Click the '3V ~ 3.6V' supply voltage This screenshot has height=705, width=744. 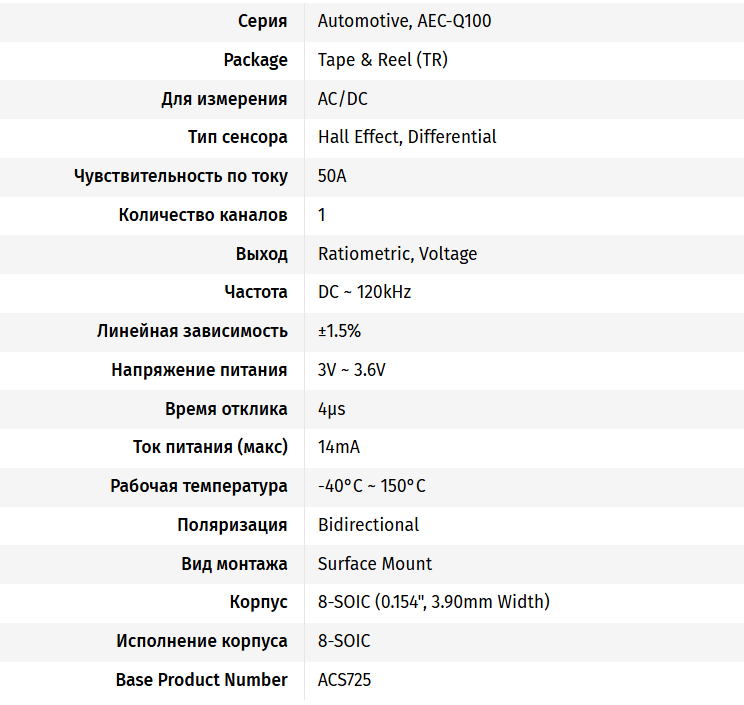point(351,370)
